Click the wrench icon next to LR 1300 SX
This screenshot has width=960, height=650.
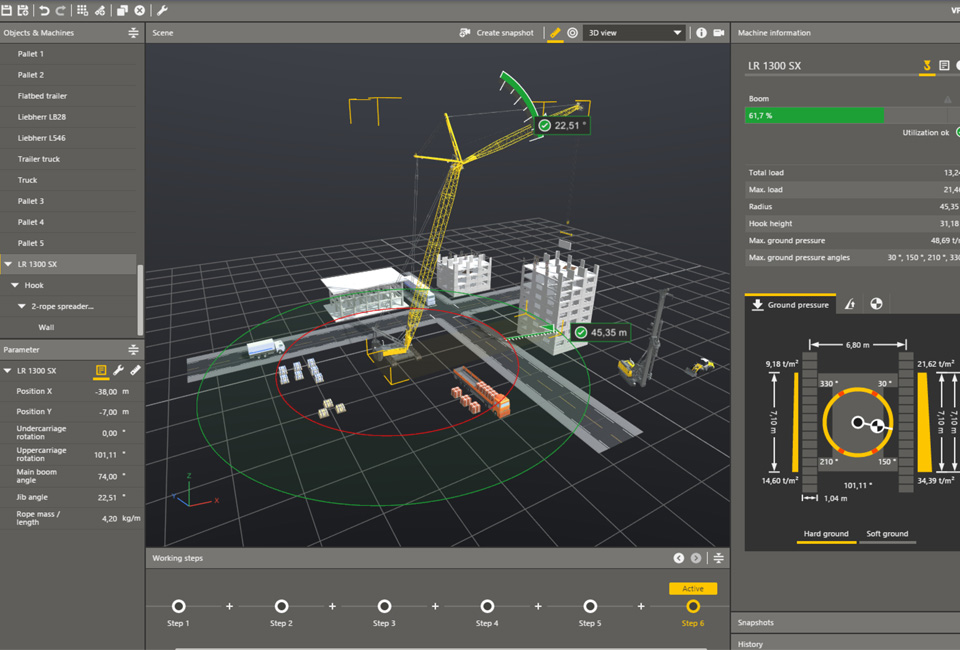119,371
